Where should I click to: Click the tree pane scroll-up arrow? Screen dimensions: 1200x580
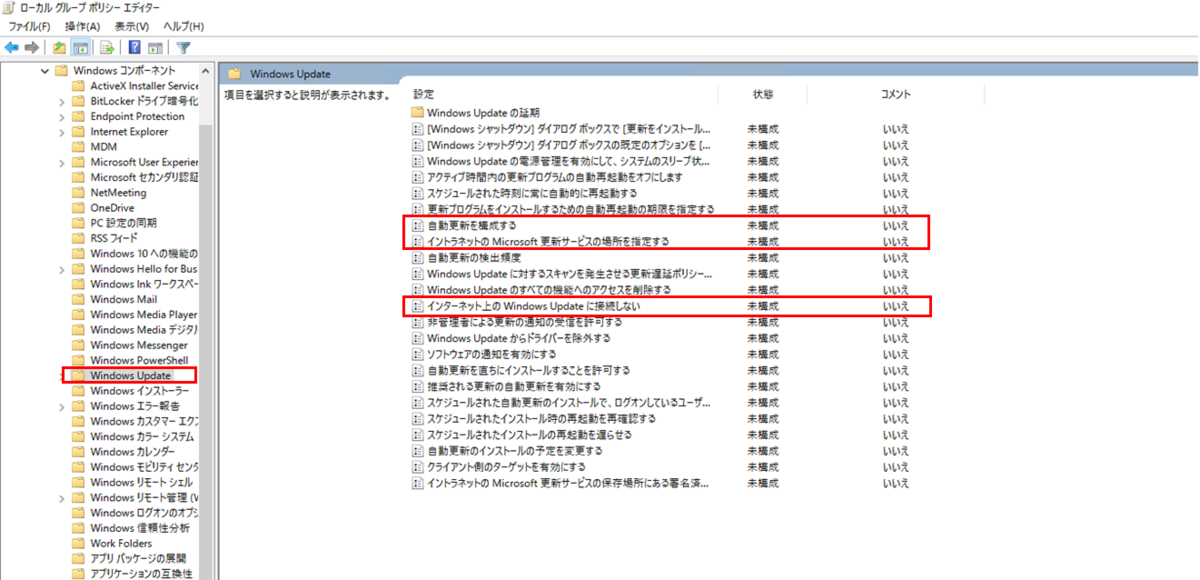click(x=205, y=71)
